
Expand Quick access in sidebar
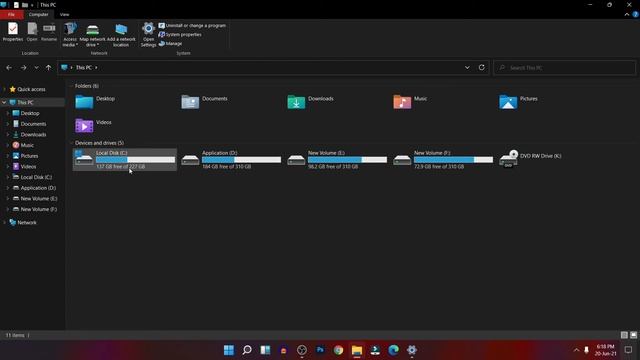[x=4, y=89]
